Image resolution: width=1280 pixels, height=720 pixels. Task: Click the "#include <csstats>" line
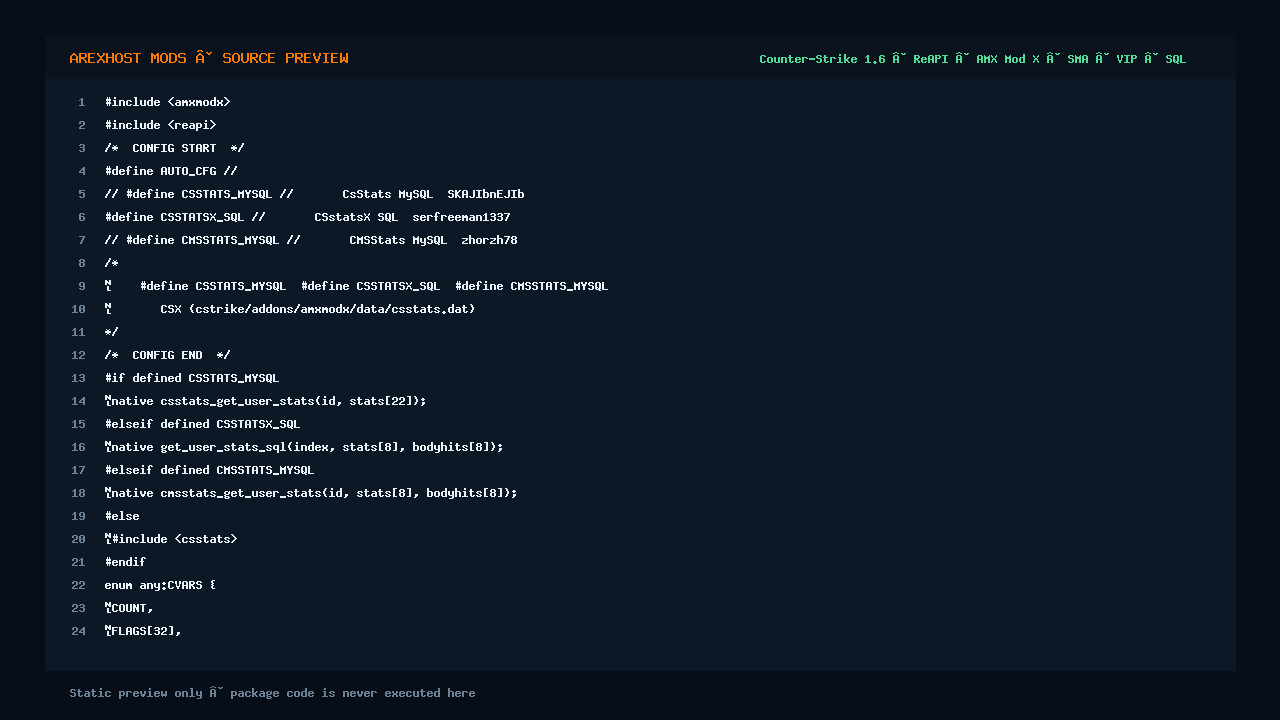pos(171,539)
